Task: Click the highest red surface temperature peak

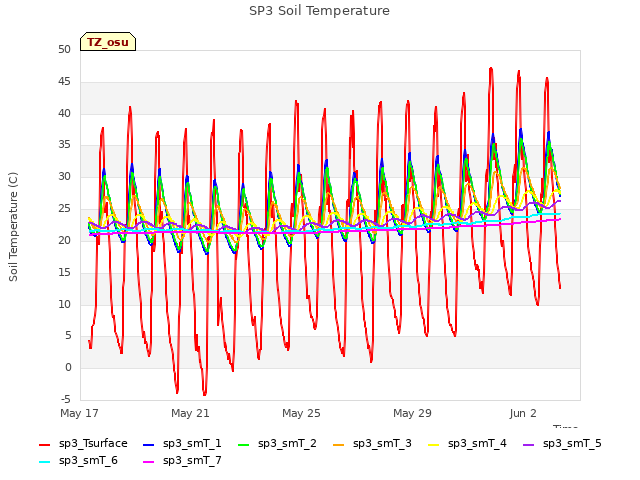Action: [x=491, y=69]
